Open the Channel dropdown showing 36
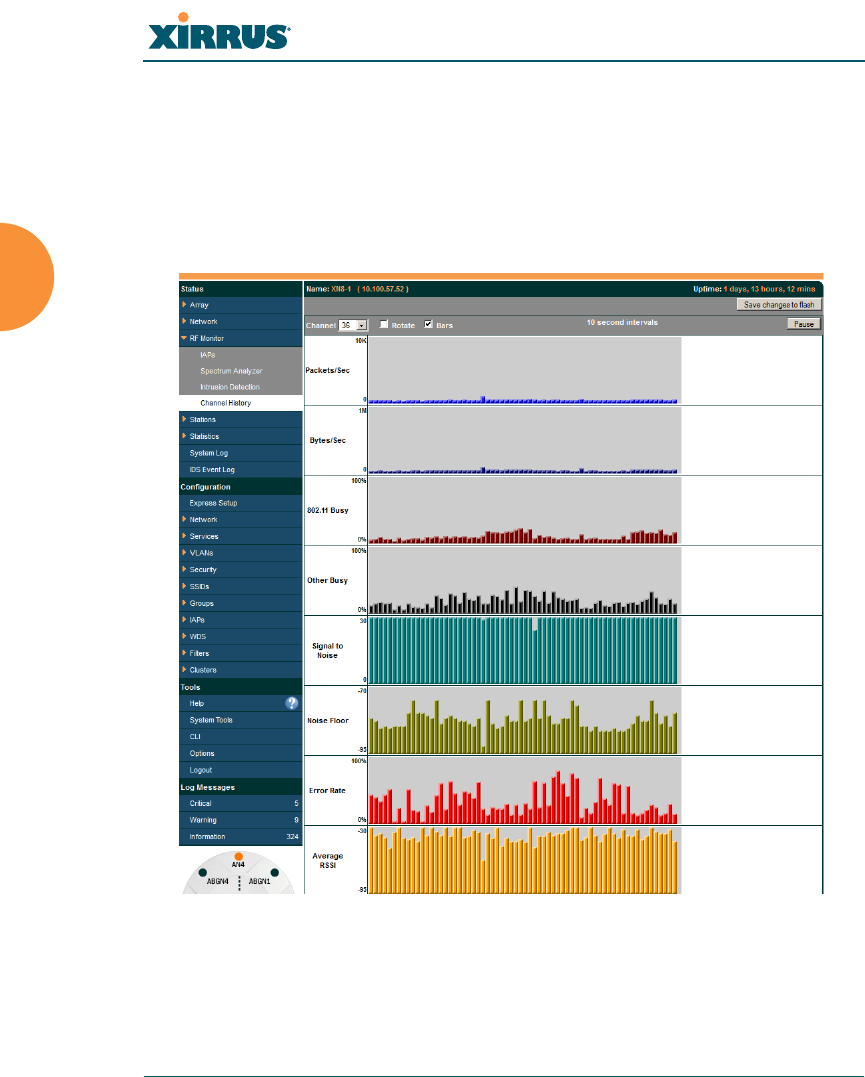 353,325
